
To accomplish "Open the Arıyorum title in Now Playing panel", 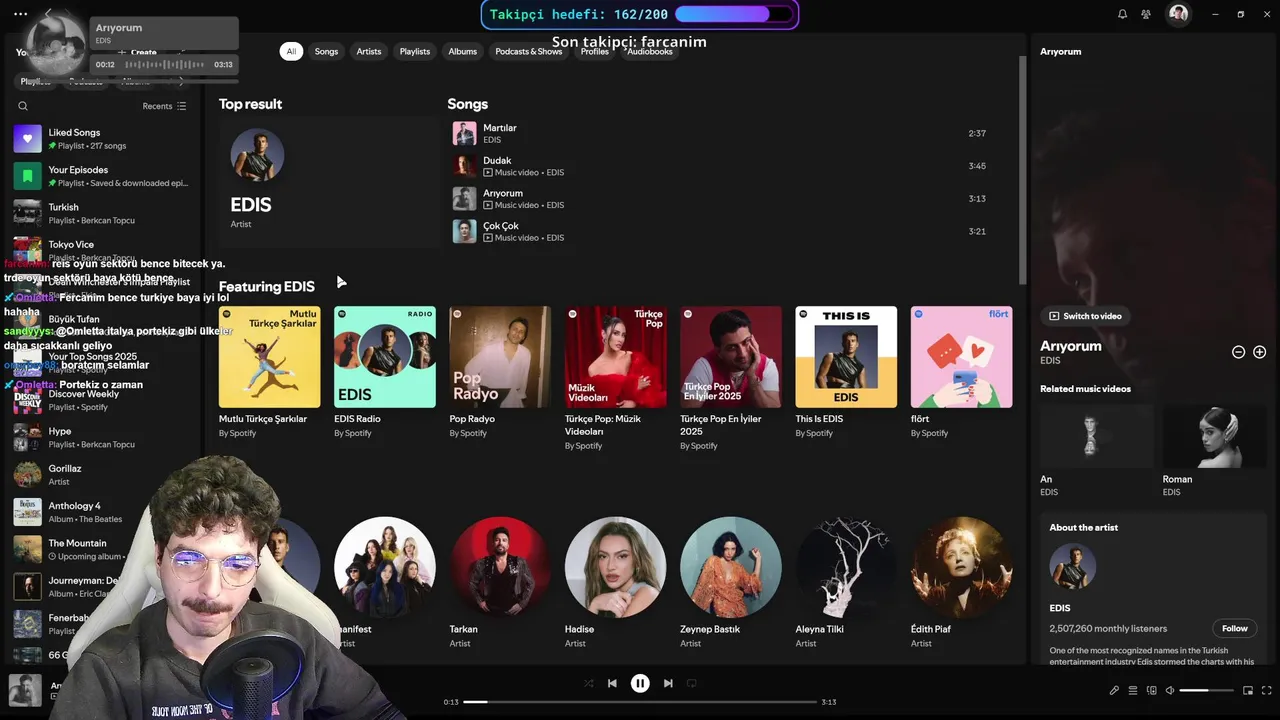I will [1071, 346].
